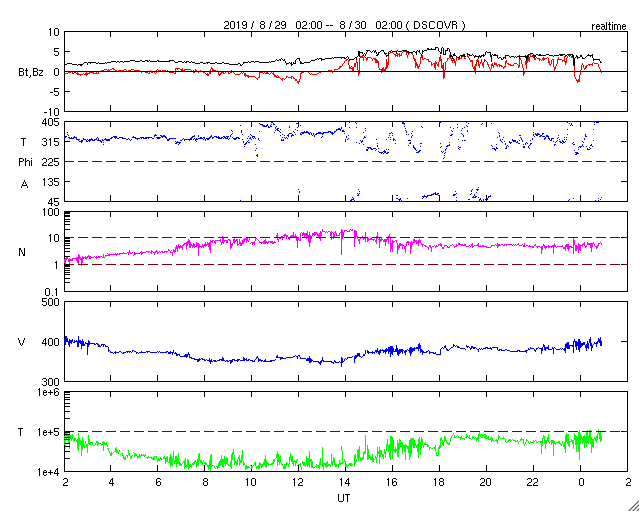Click the plot title date range with DSCOVR
The image size is (640, 512).
pos(344,25)
